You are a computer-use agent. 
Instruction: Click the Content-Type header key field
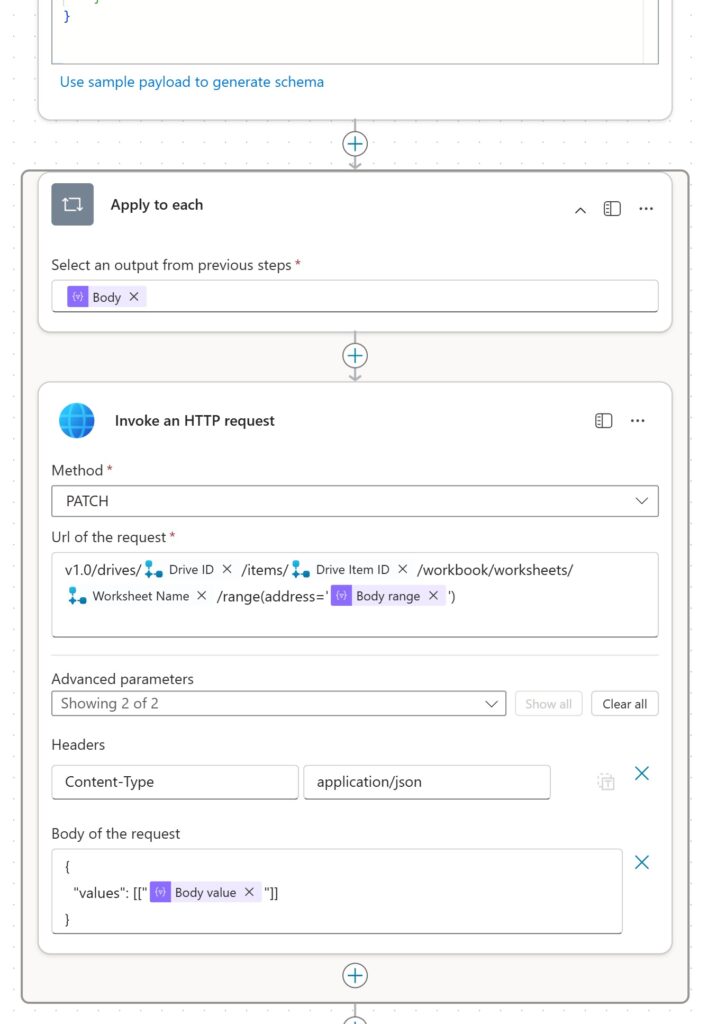point(174,782)
